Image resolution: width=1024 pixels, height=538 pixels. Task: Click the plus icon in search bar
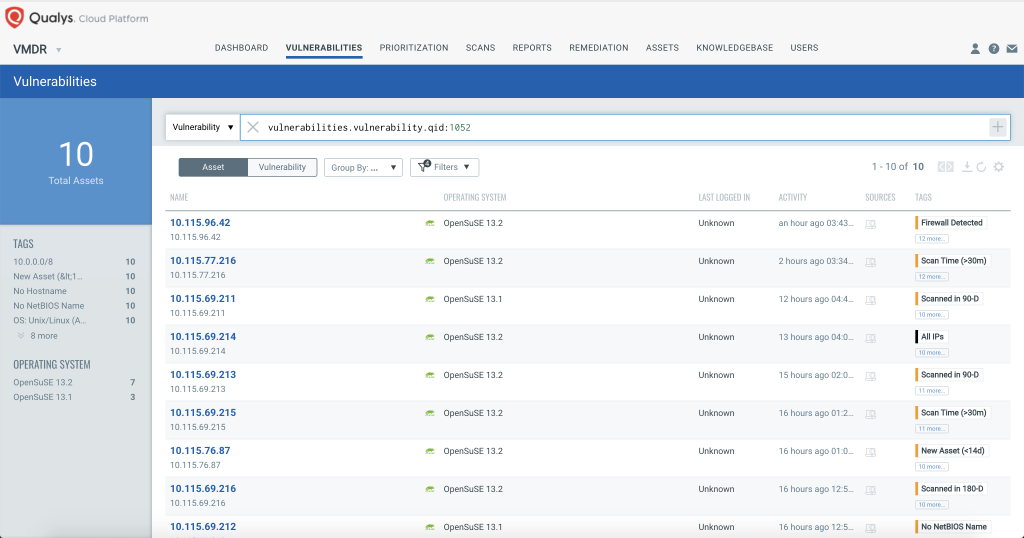point(997,127)
